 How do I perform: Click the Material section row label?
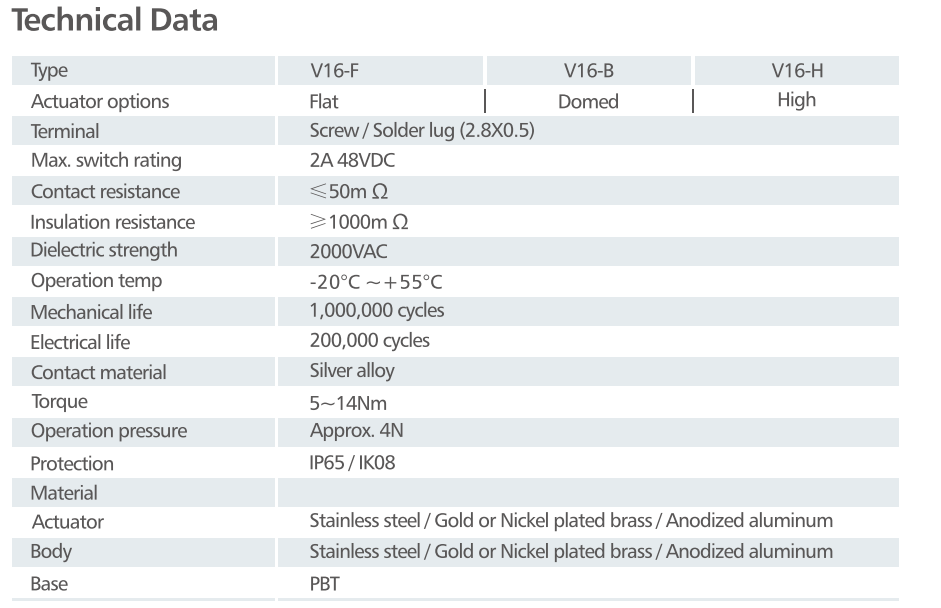pos(64,493)
